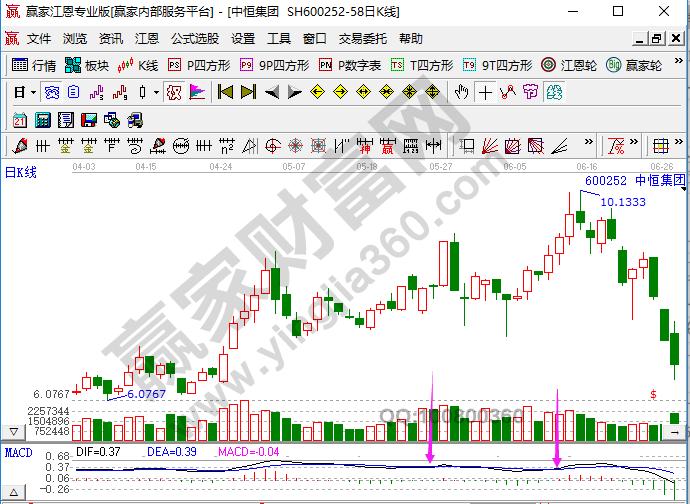Click the save floppy disk icon
This screenshot has height=504, width=690.
click(88, 120)
